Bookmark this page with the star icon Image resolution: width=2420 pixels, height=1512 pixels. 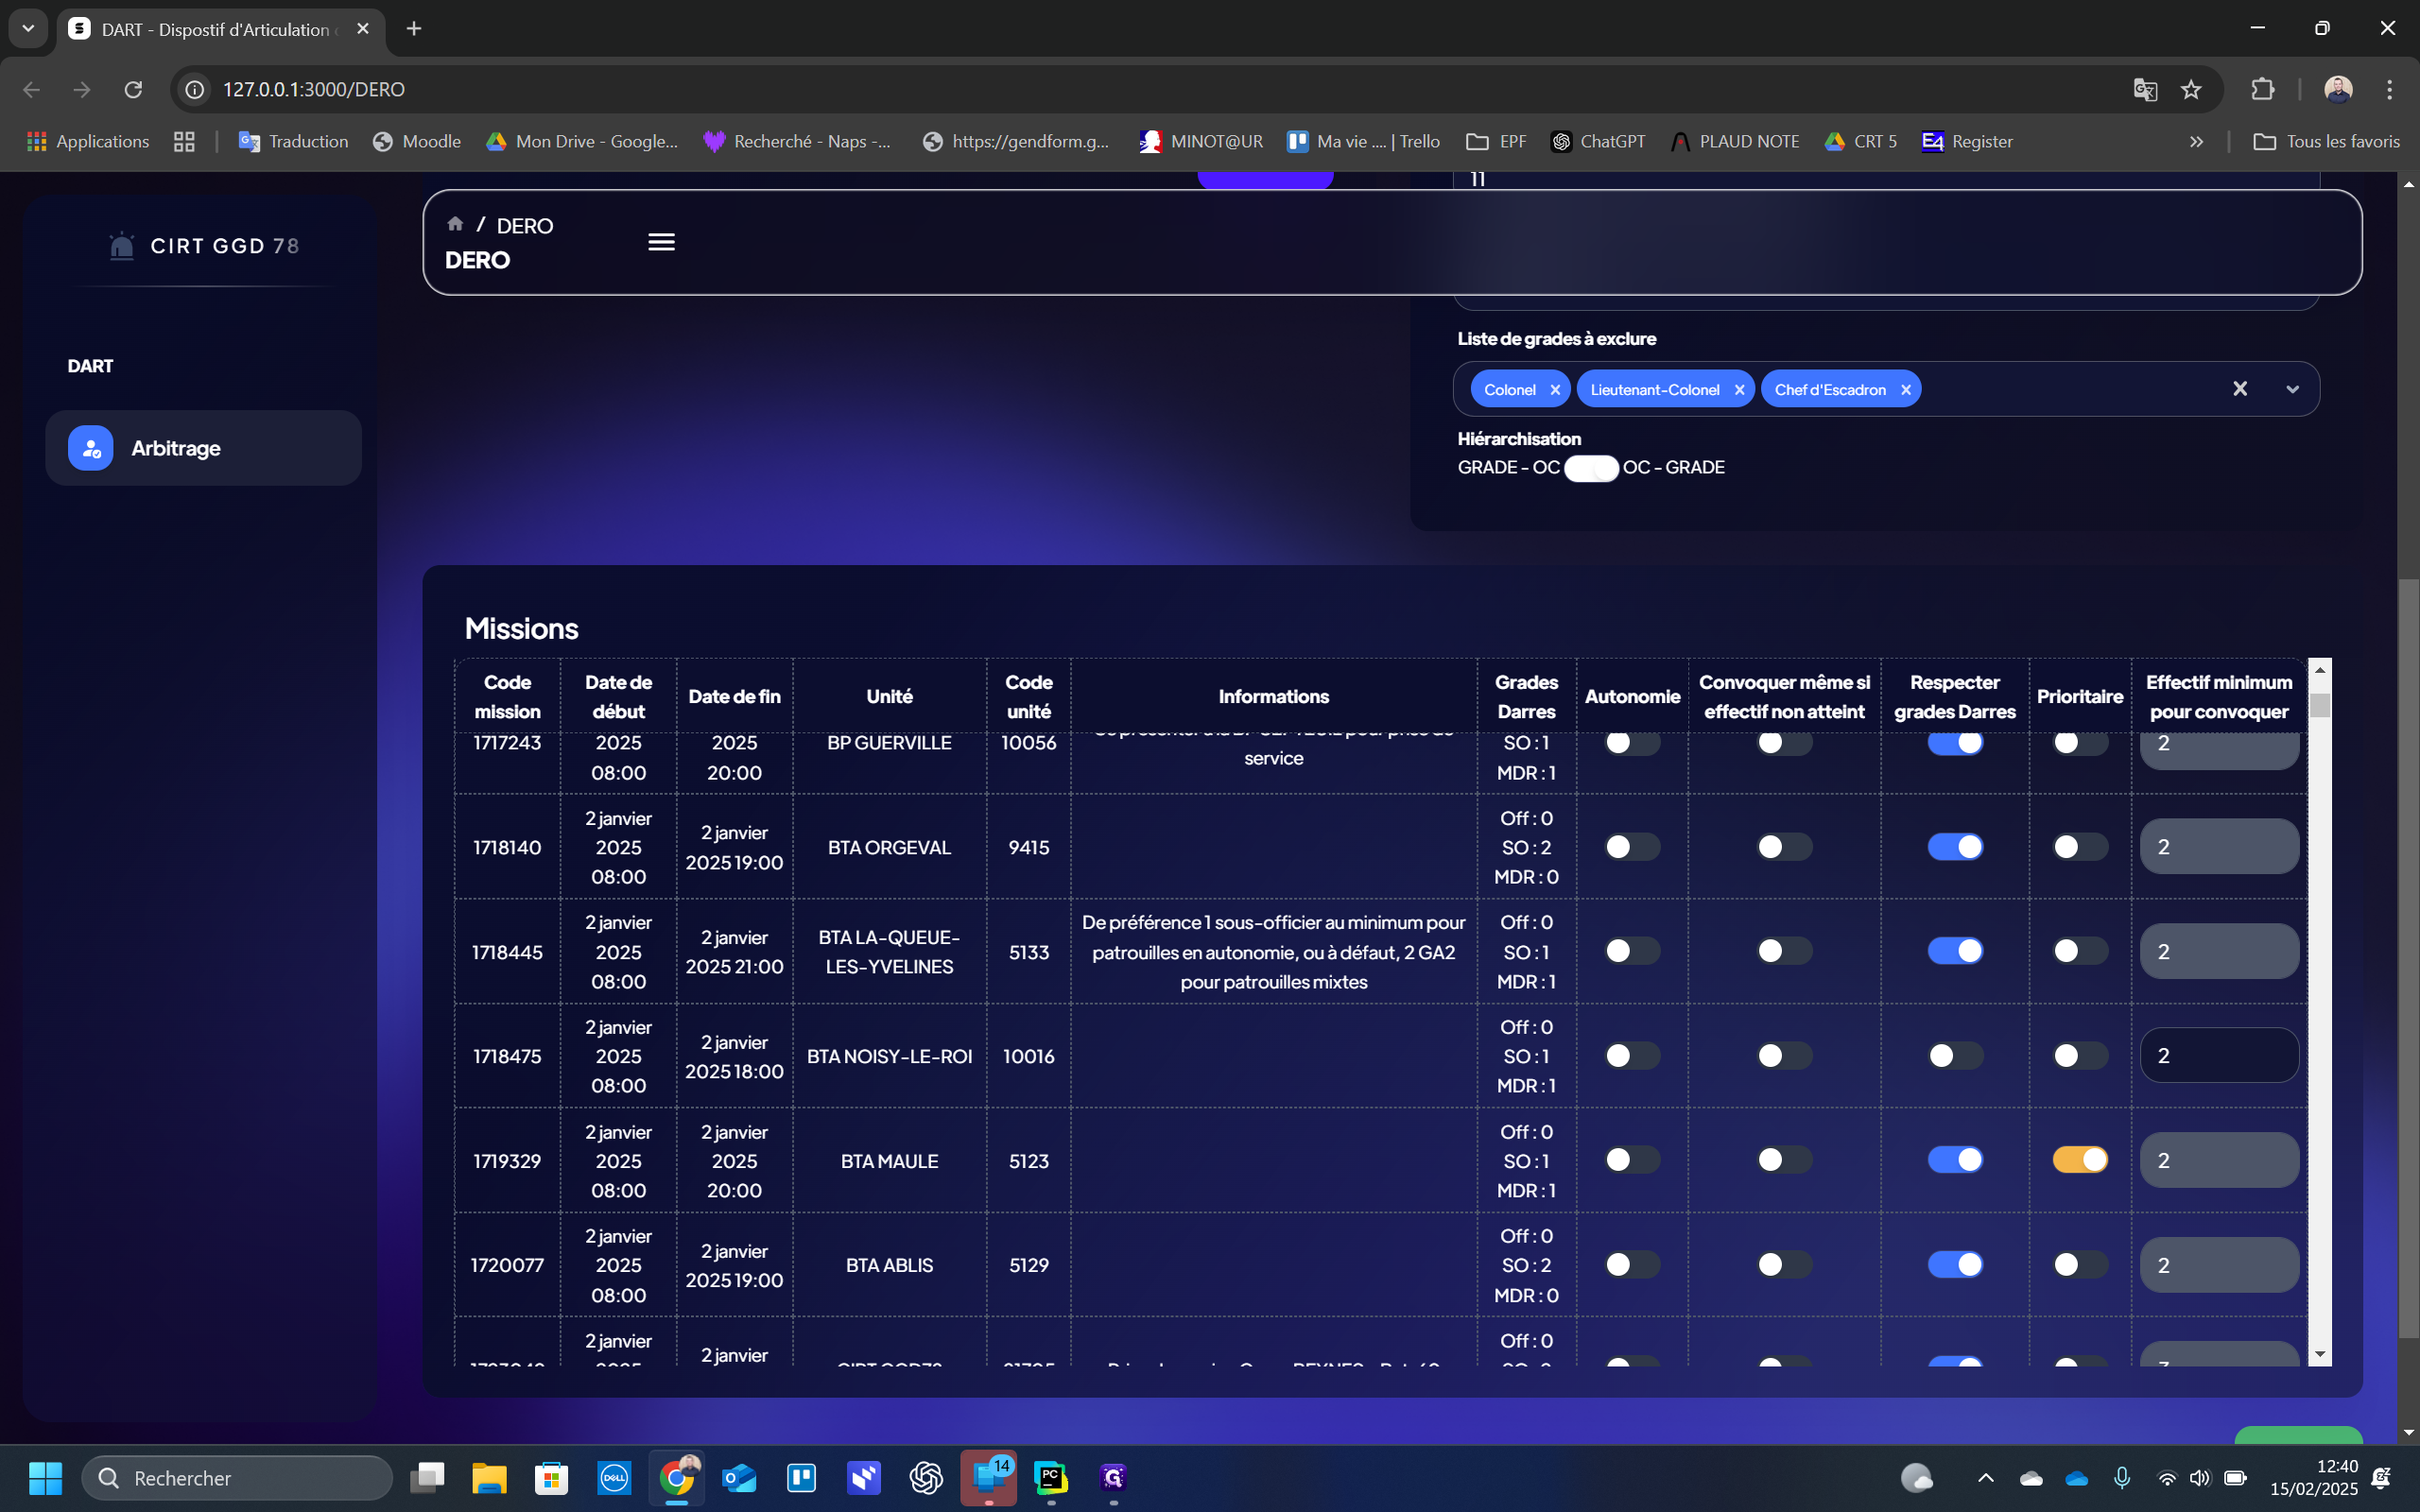[x=2191, y=89]
